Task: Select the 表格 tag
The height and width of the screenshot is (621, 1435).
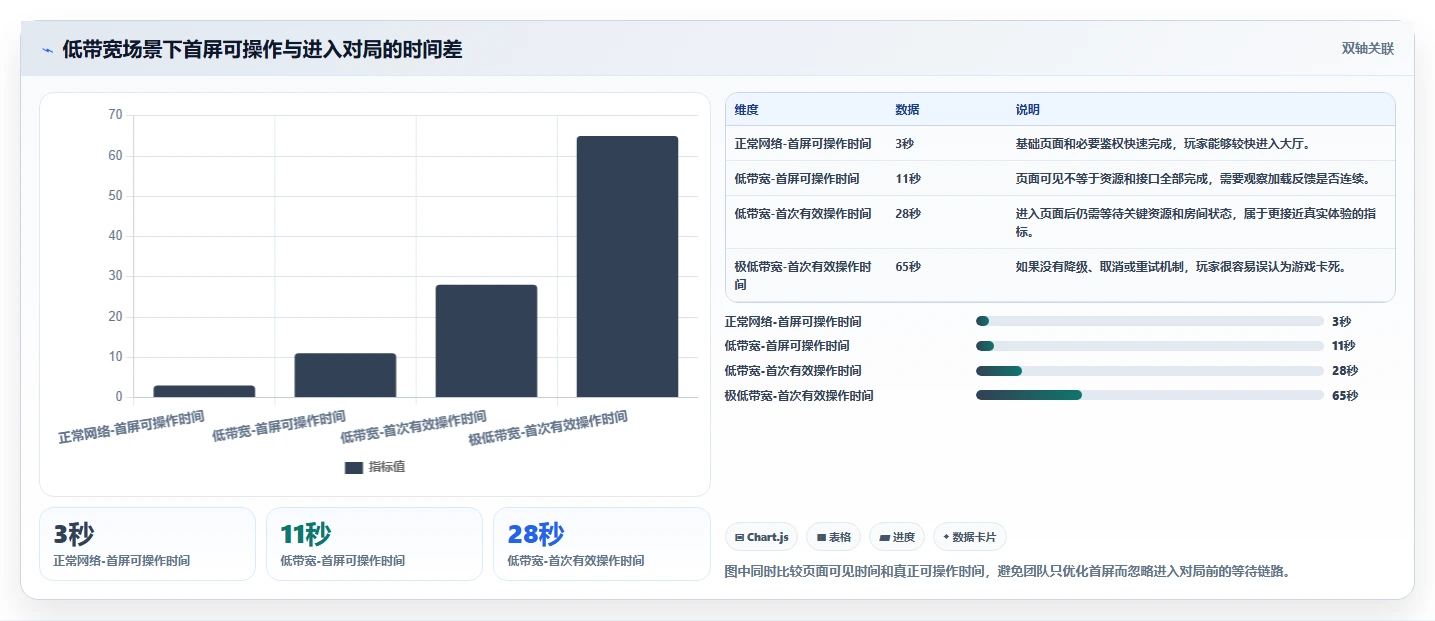Action: (833, 537)
